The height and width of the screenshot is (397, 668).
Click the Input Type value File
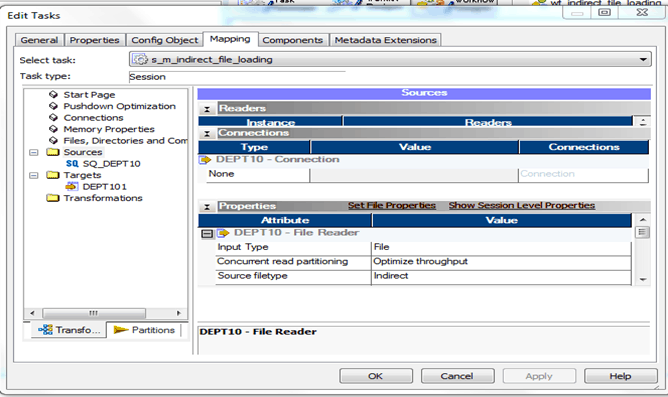501,247
